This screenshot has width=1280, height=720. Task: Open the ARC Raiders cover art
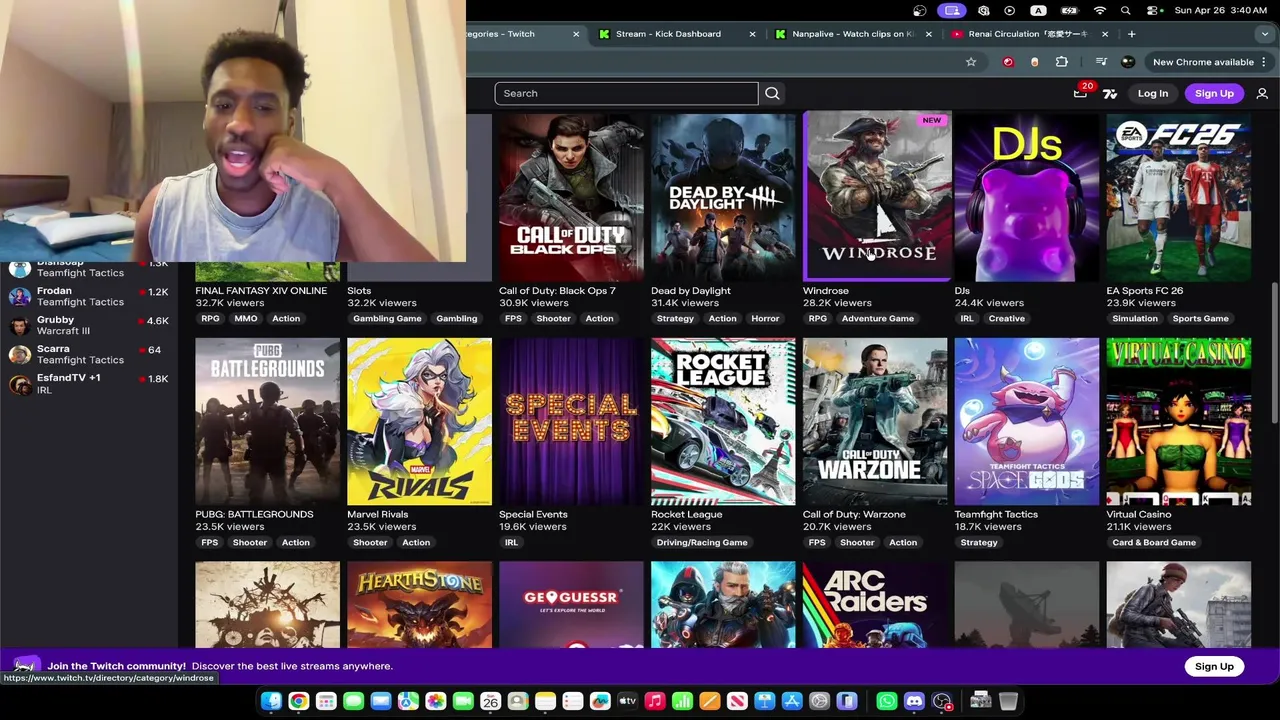click(875, 604)
